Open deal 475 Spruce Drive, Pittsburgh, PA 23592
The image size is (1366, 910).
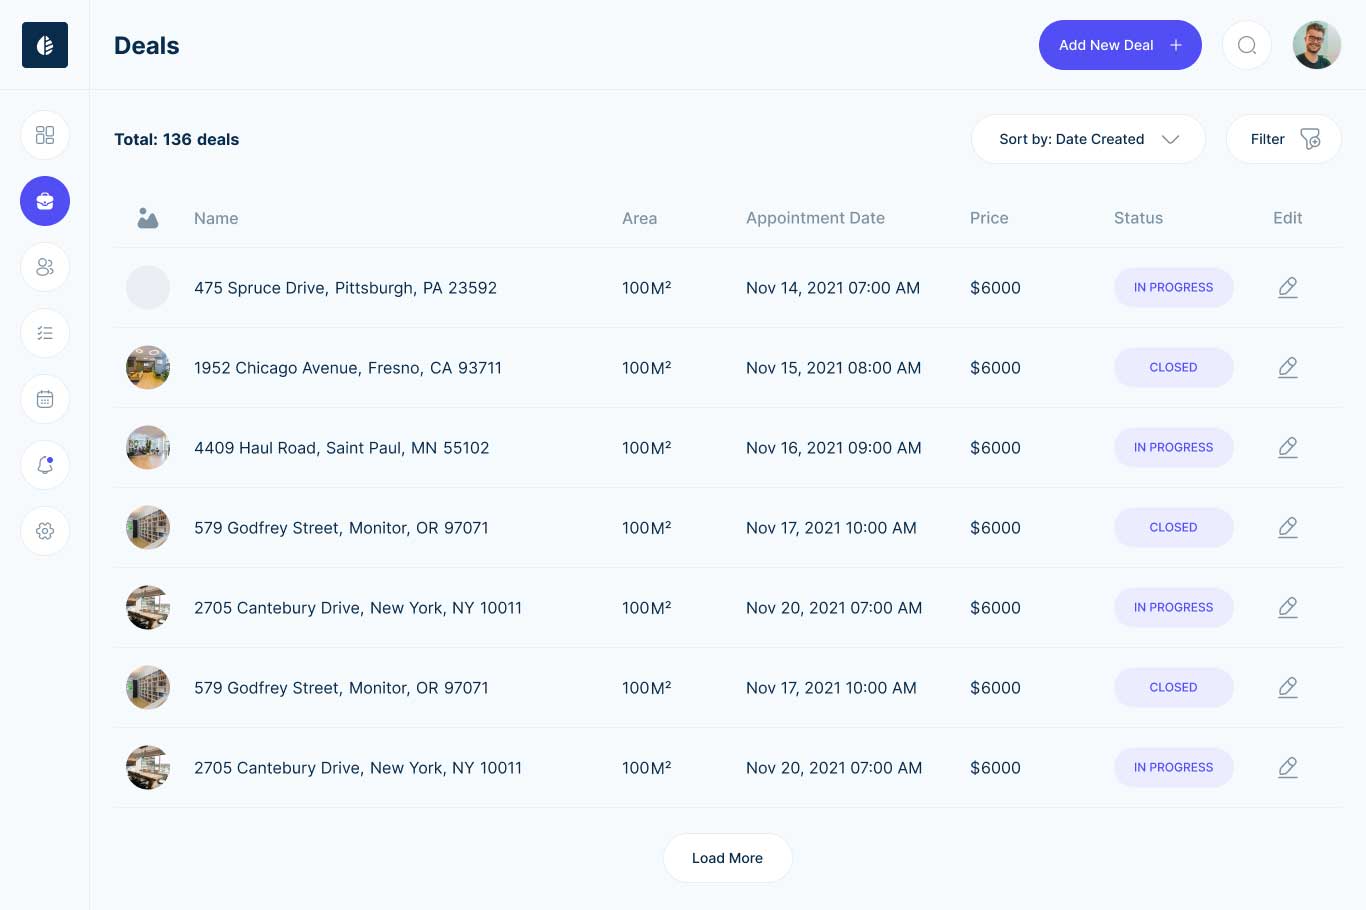click(345, 288)
